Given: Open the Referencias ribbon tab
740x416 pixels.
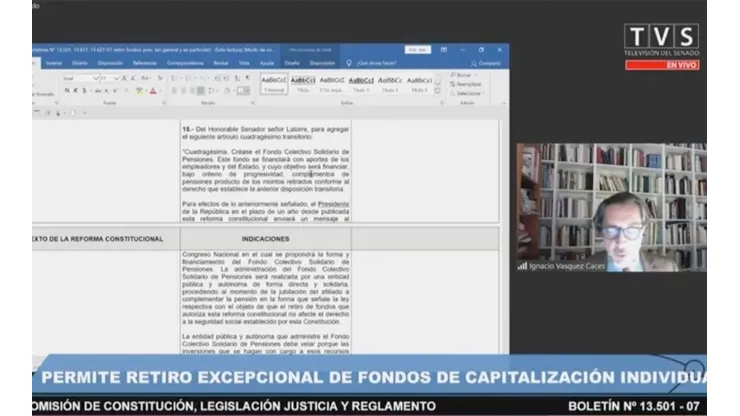Looking at the screenshot, I should click(145, 63).
